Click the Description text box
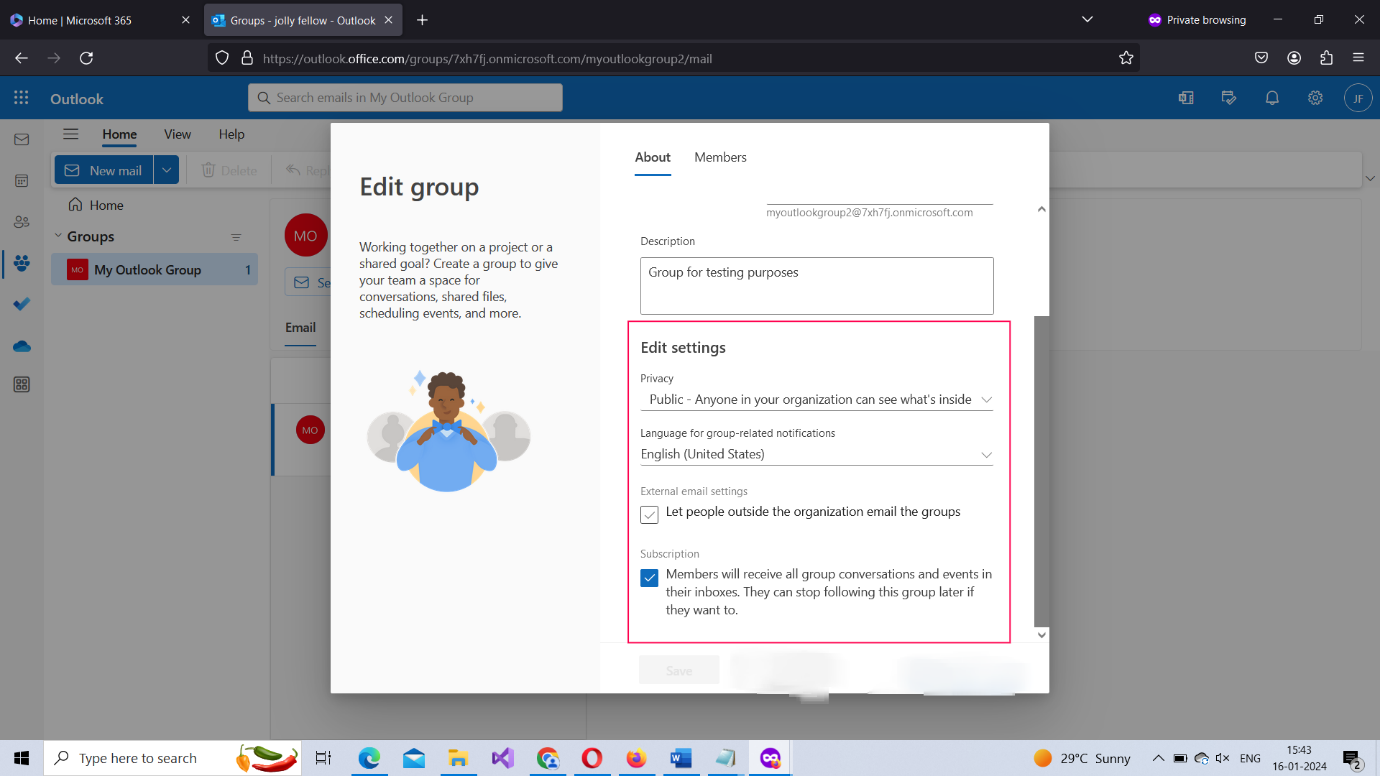The image size is (1380, 776). [x=817, y=286]
